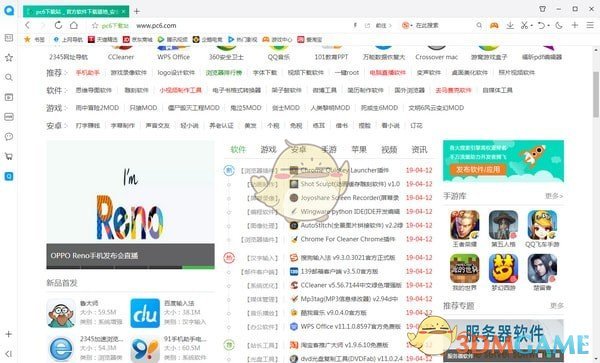This screenshot has height=363, width=600.
Task: Click the 91手机助手 icon
Action: [x=145, y=349]
